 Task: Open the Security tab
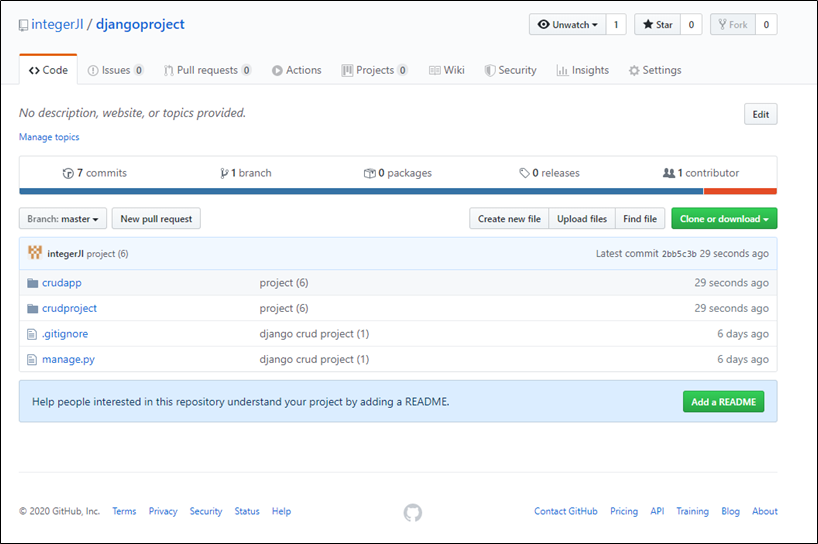(510, 70)
